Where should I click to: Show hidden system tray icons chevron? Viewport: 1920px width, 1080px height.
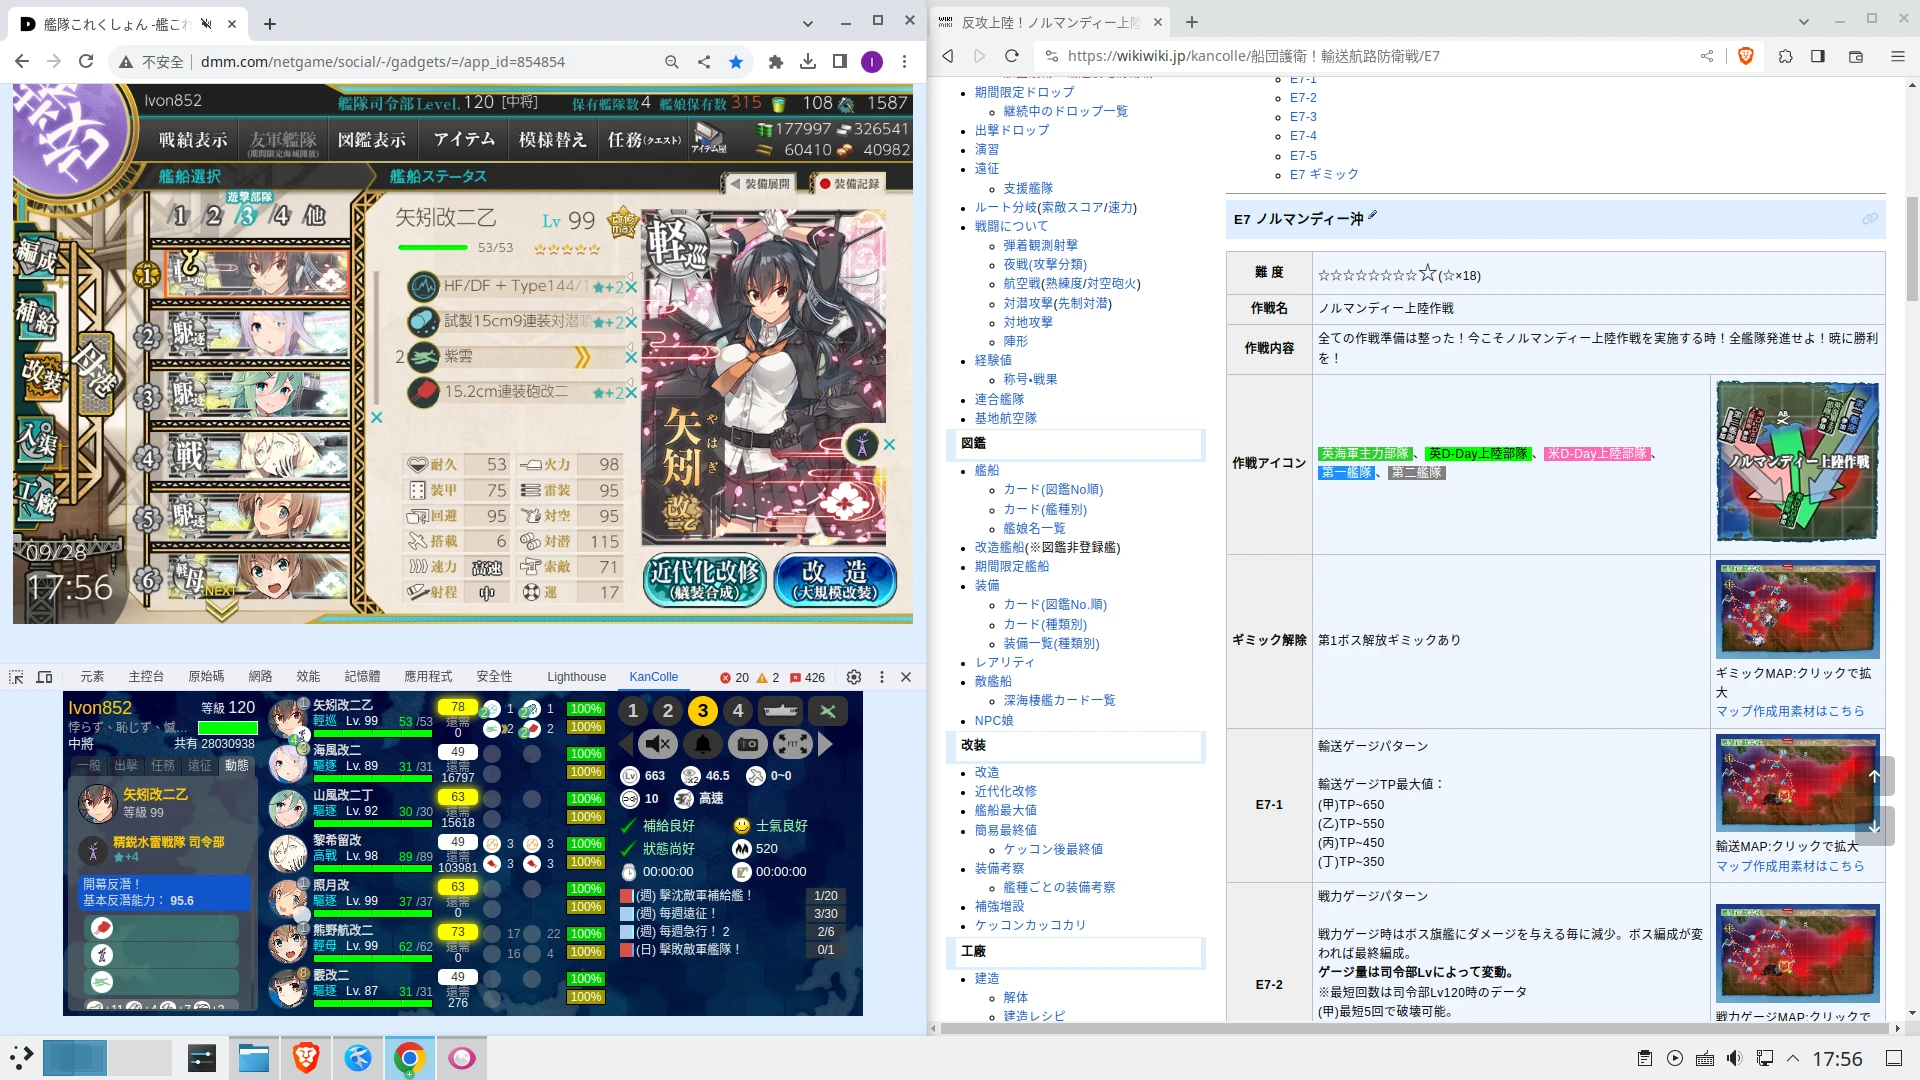tap(1793, 1058)
